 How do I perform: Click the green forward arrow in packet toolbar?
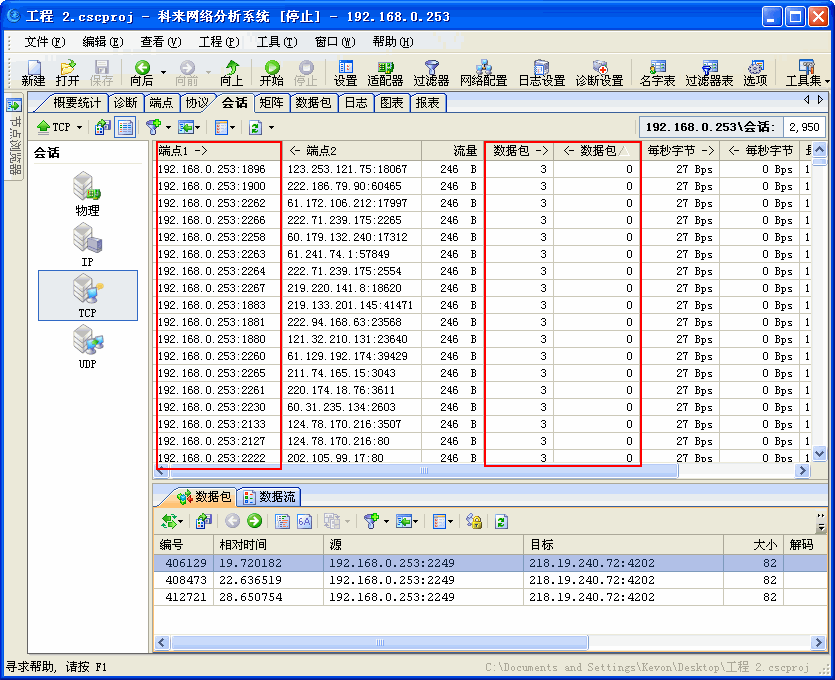[x=254, y=521]
